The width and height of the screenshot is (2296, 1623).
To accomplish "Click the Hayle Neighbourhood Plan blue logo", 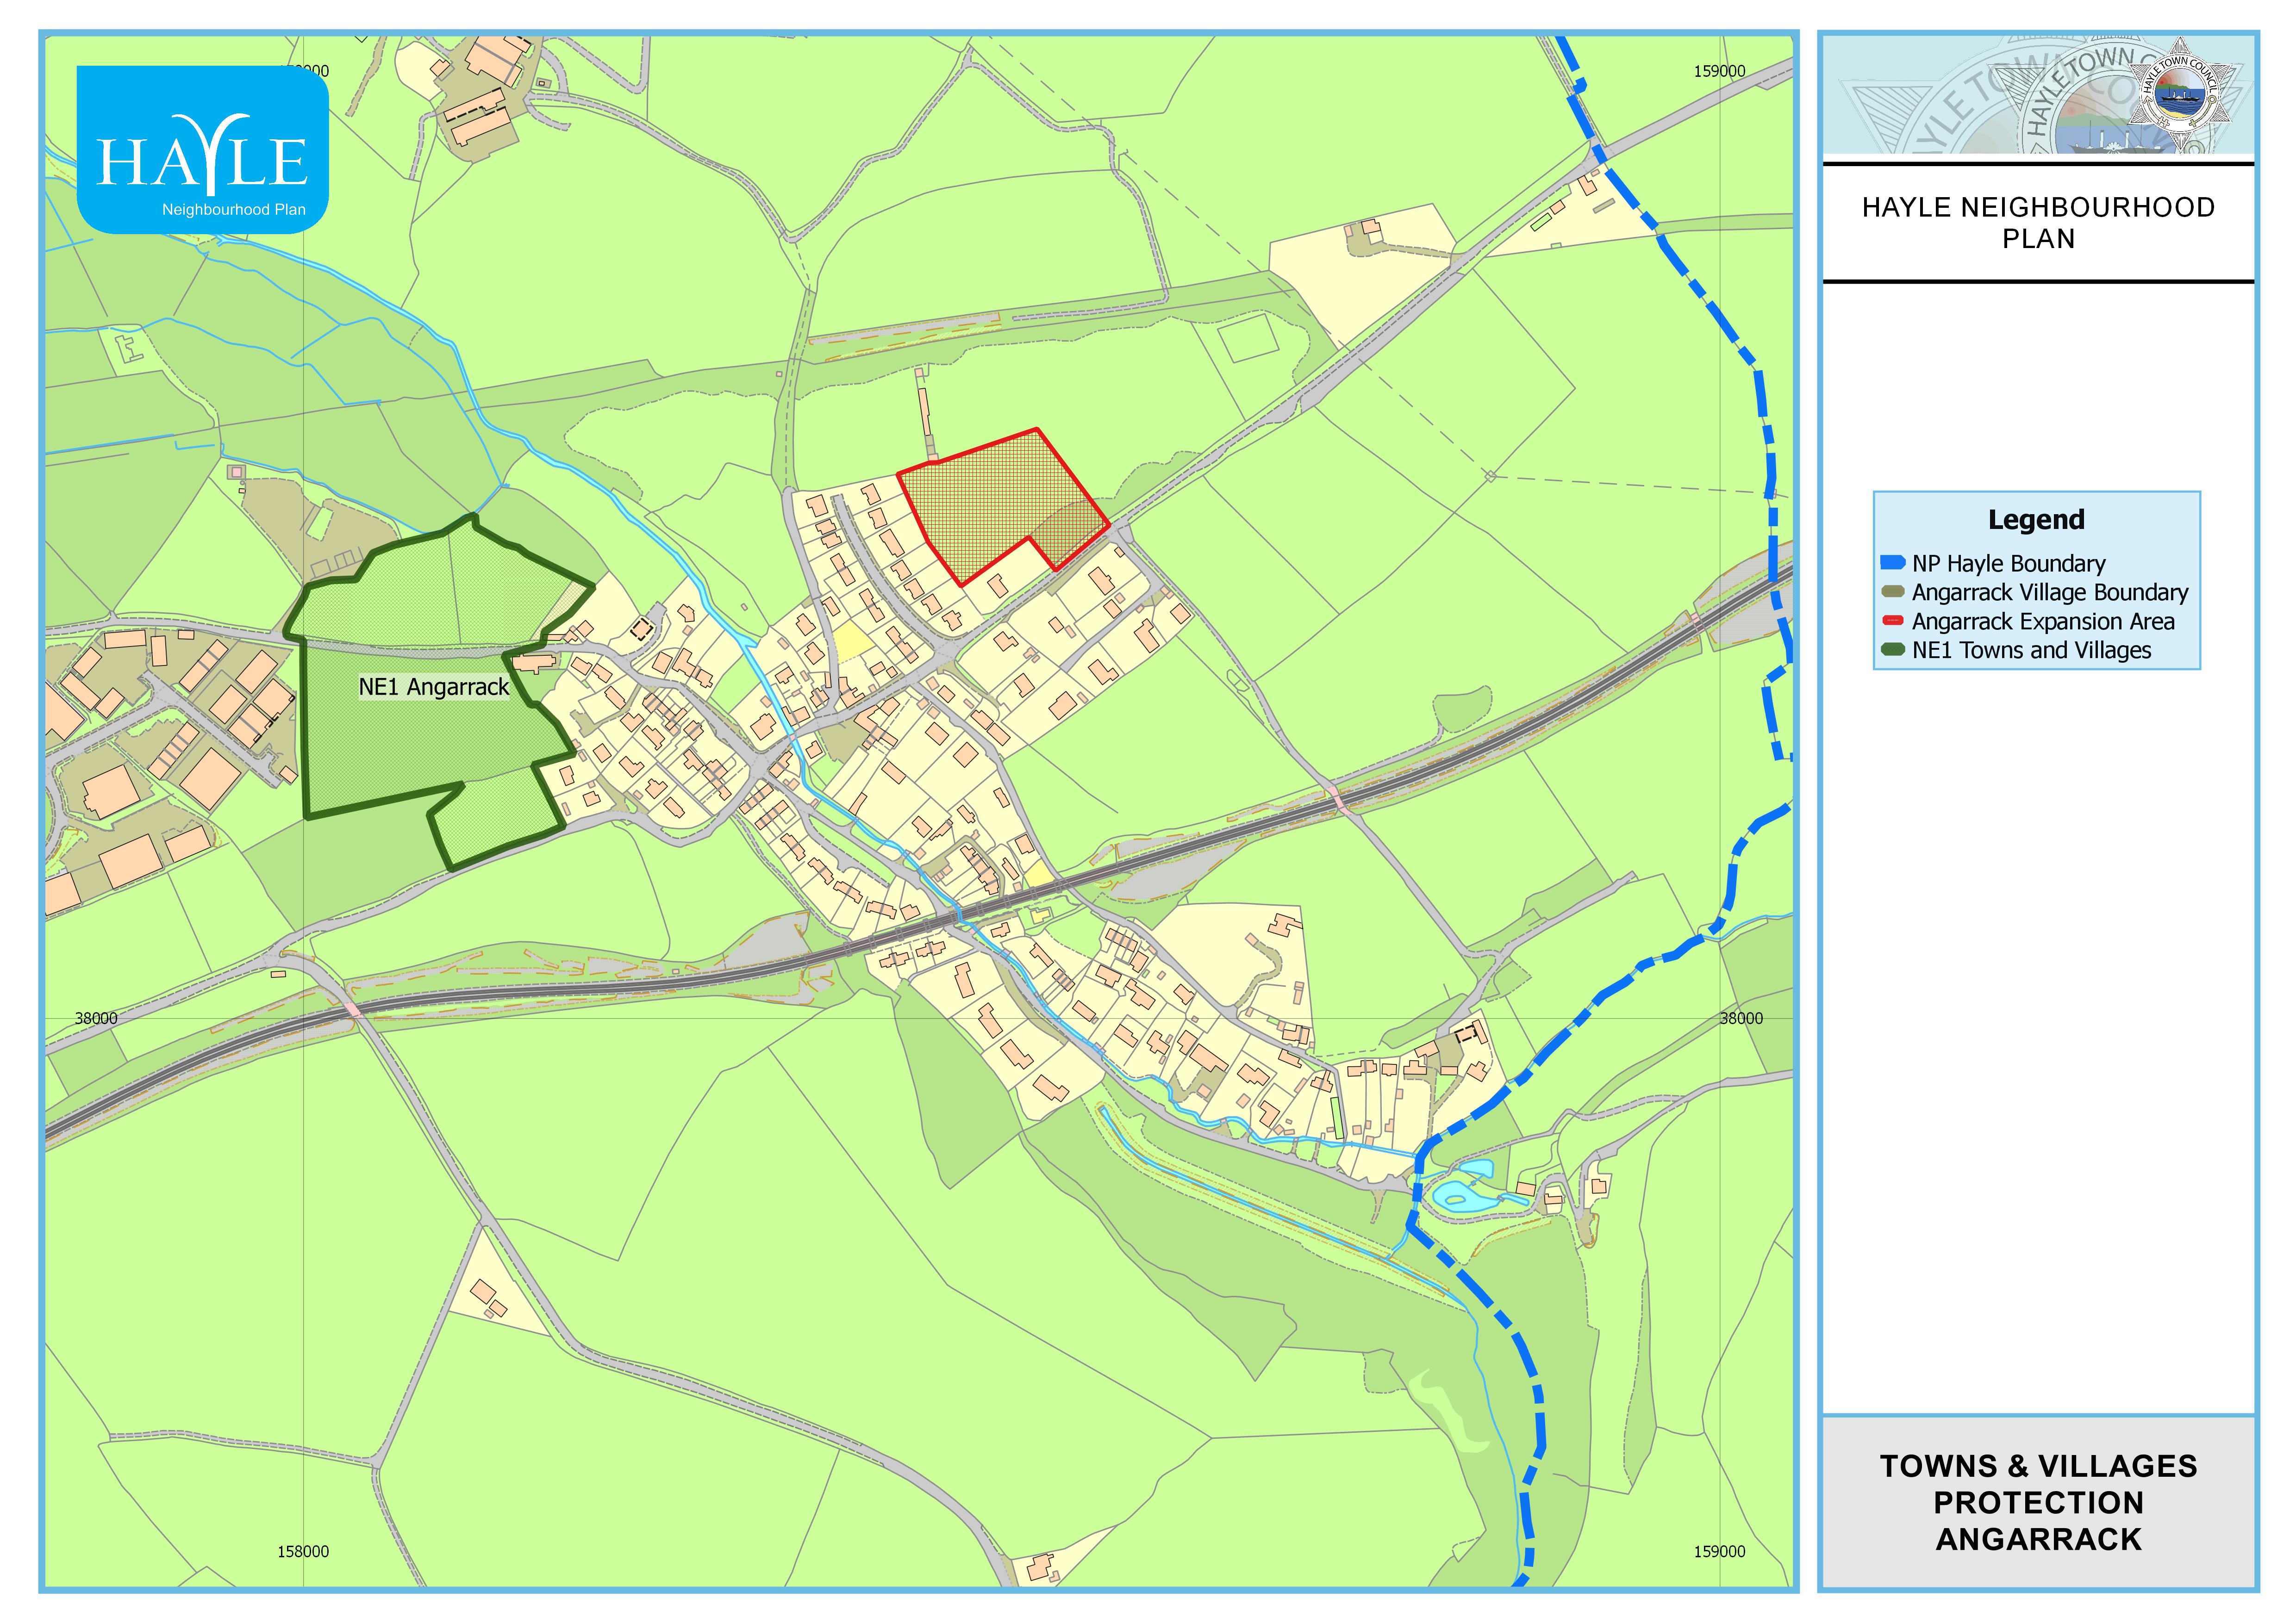I will 203,150.
